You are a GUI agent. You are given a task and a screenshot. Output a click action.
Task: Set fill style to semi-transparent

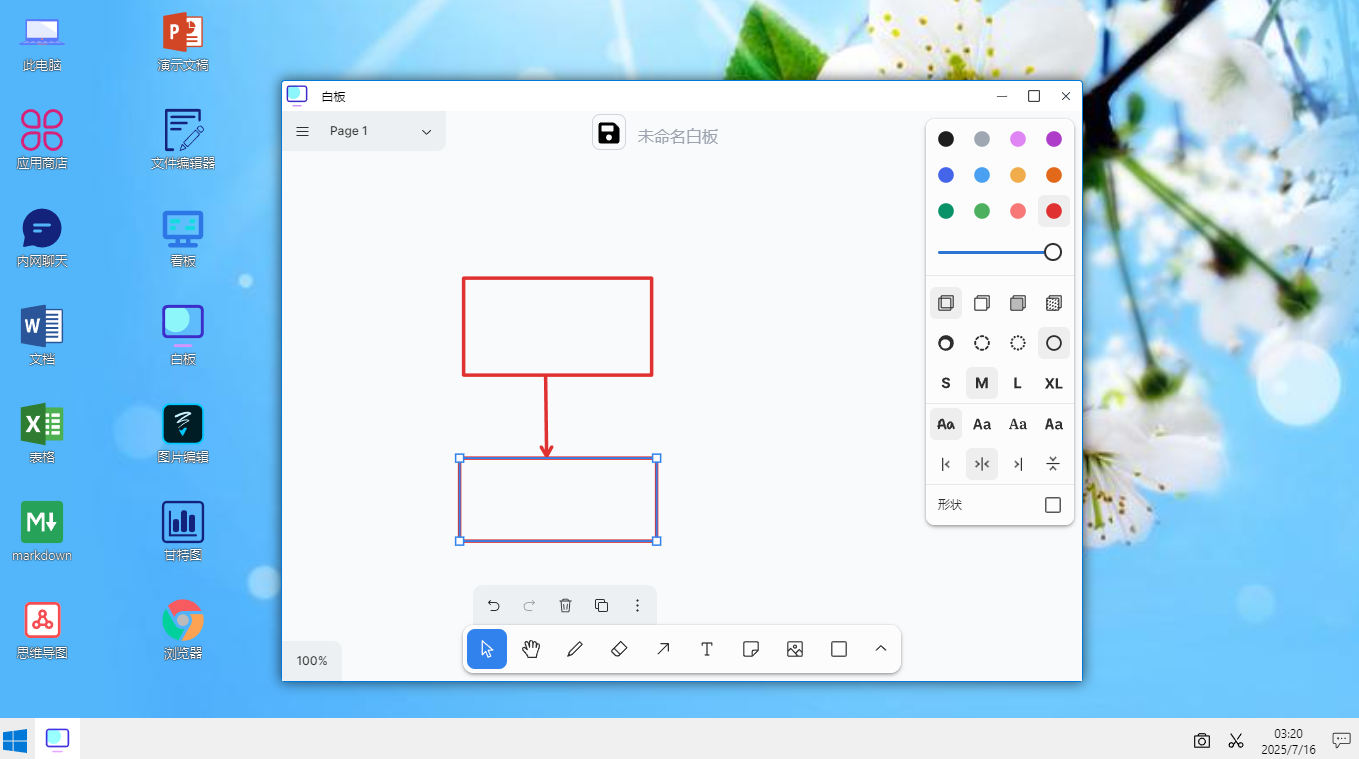coord(982,302)
